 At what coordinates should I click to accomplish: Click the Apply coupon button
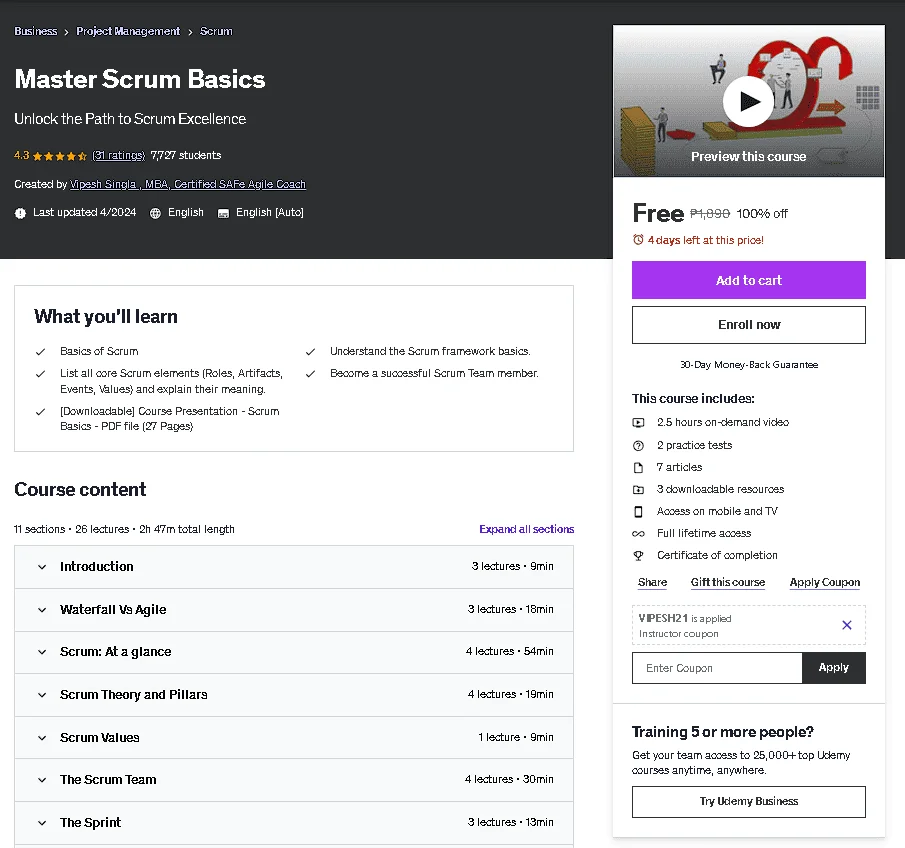833,668
